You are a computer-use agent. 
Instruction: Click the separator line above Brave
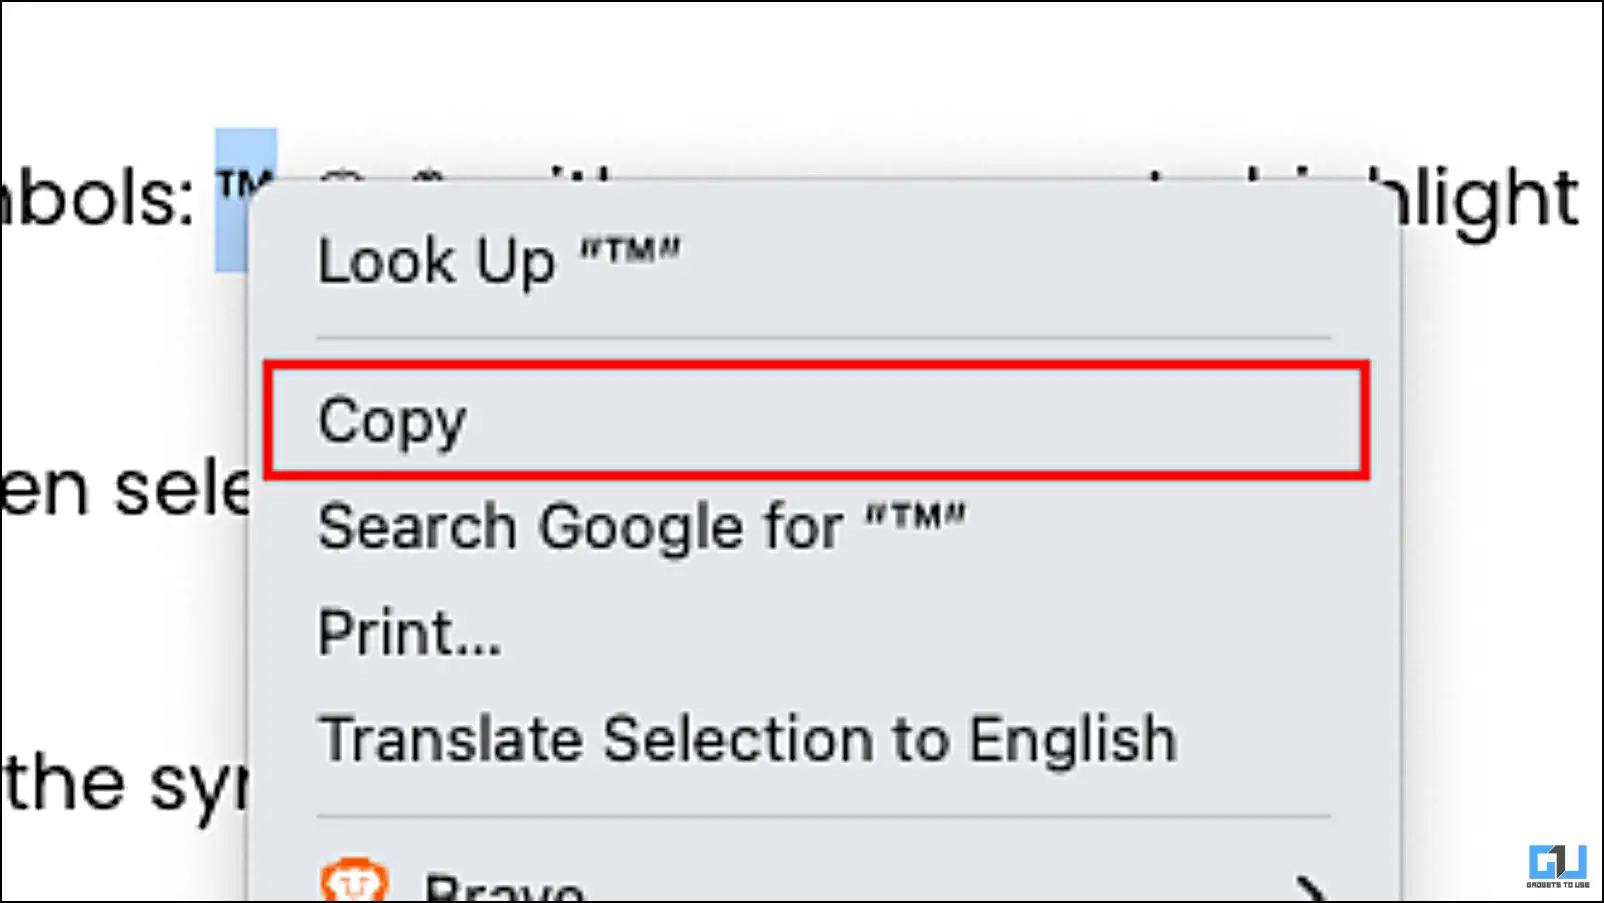822,816
